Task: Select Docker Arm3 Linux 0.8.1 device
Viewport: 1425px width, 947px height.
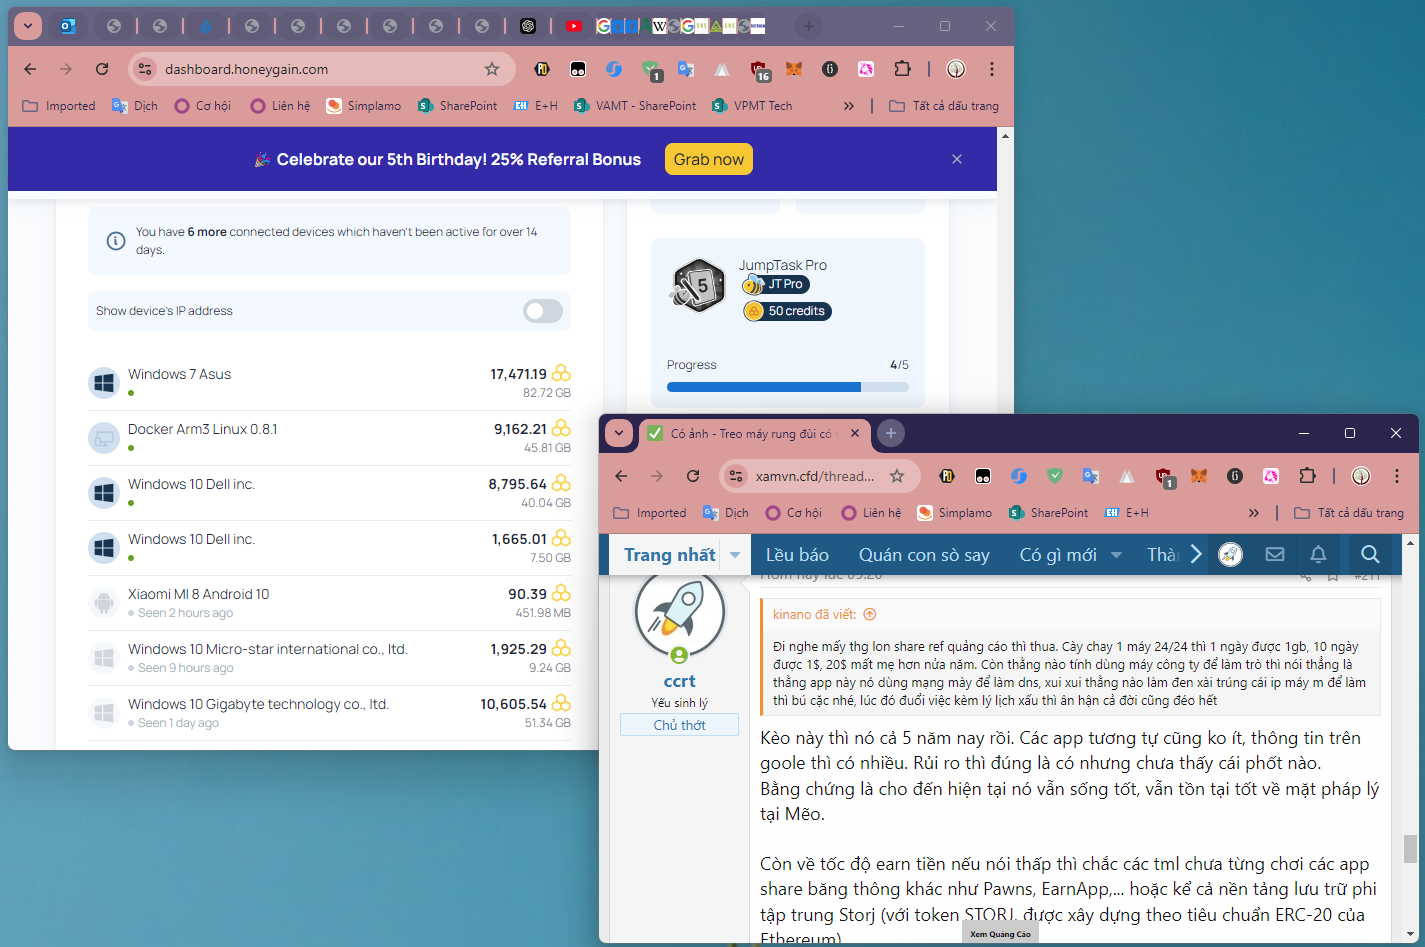Action: [x=329, y=438]
